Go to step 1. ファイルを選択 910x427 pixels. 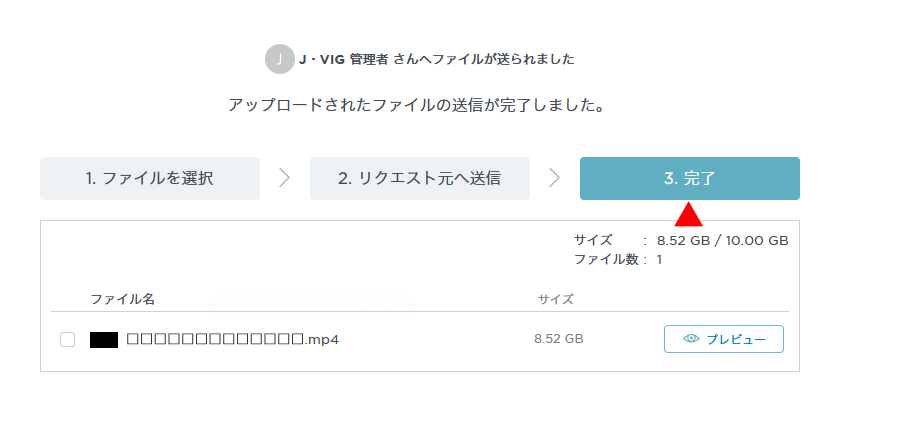150,178
